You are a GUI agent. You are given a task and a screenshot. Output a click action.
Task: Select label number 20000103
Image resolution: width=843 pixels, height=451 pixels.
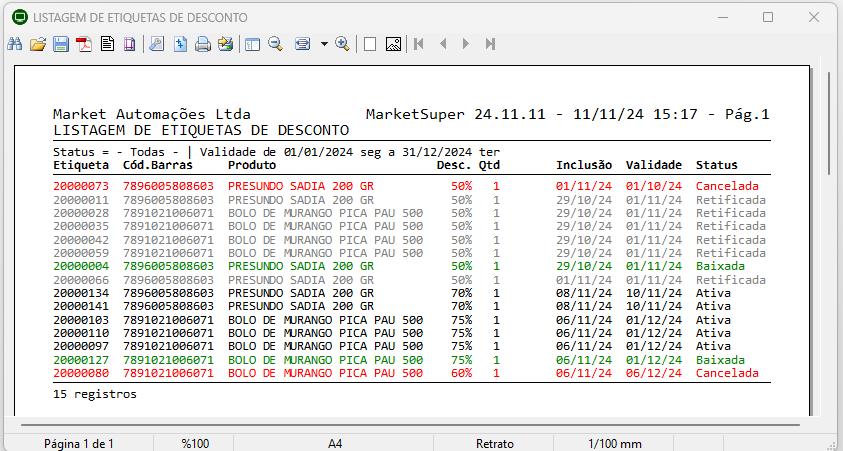pos(81,320)
